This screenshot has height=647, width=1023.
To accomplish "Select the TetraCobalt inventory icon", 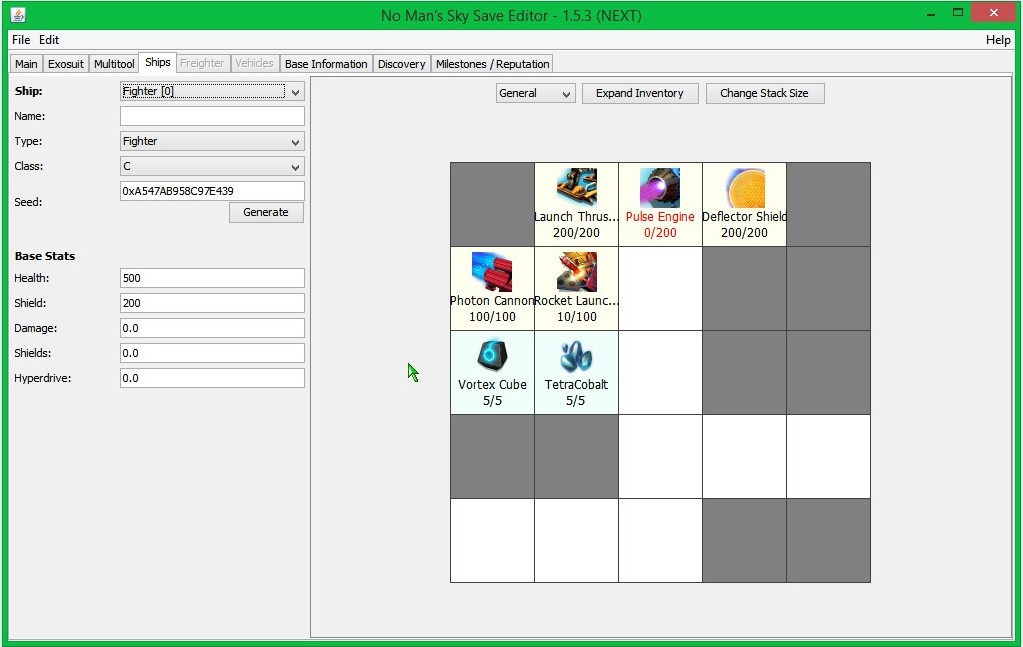I will (576, 355).
